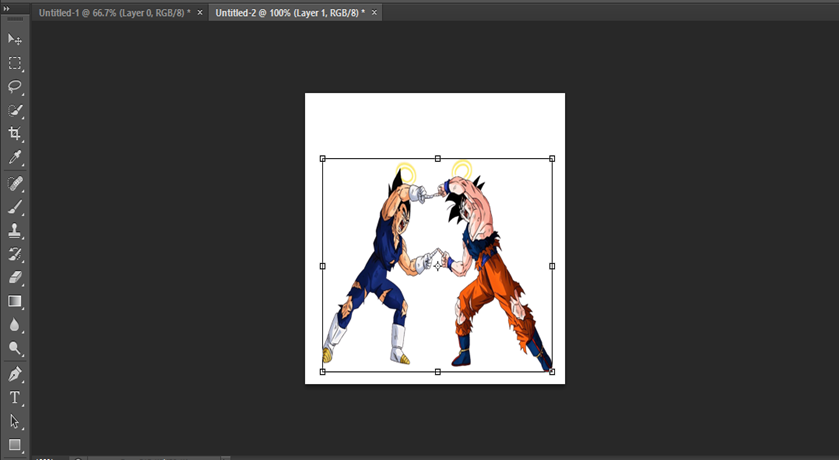Select the Clone Stamp tool
The image size is (839, 460).
(x=14, y=231)
